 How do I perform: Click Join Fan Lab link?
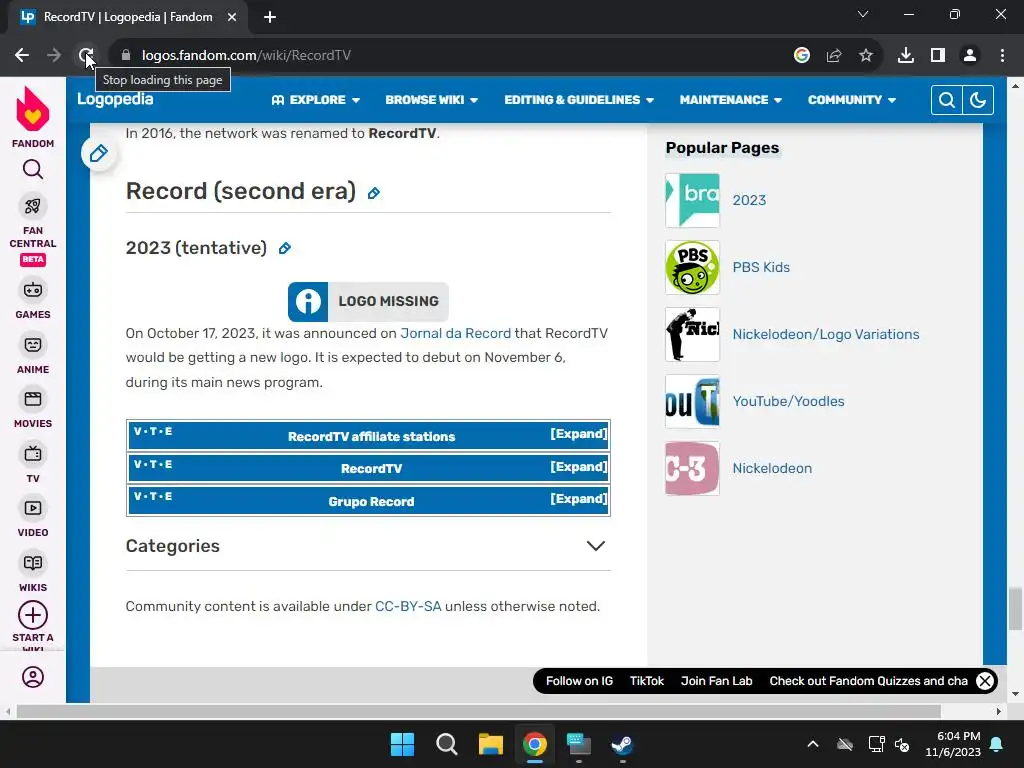716,681
